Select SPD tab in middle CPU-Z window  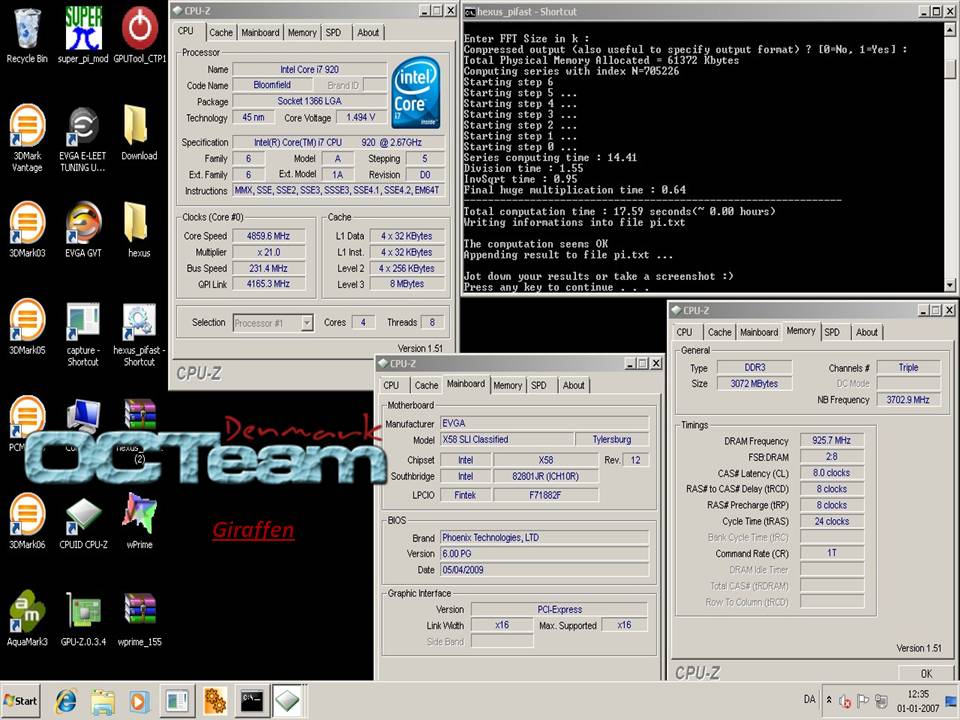point(539,385)
